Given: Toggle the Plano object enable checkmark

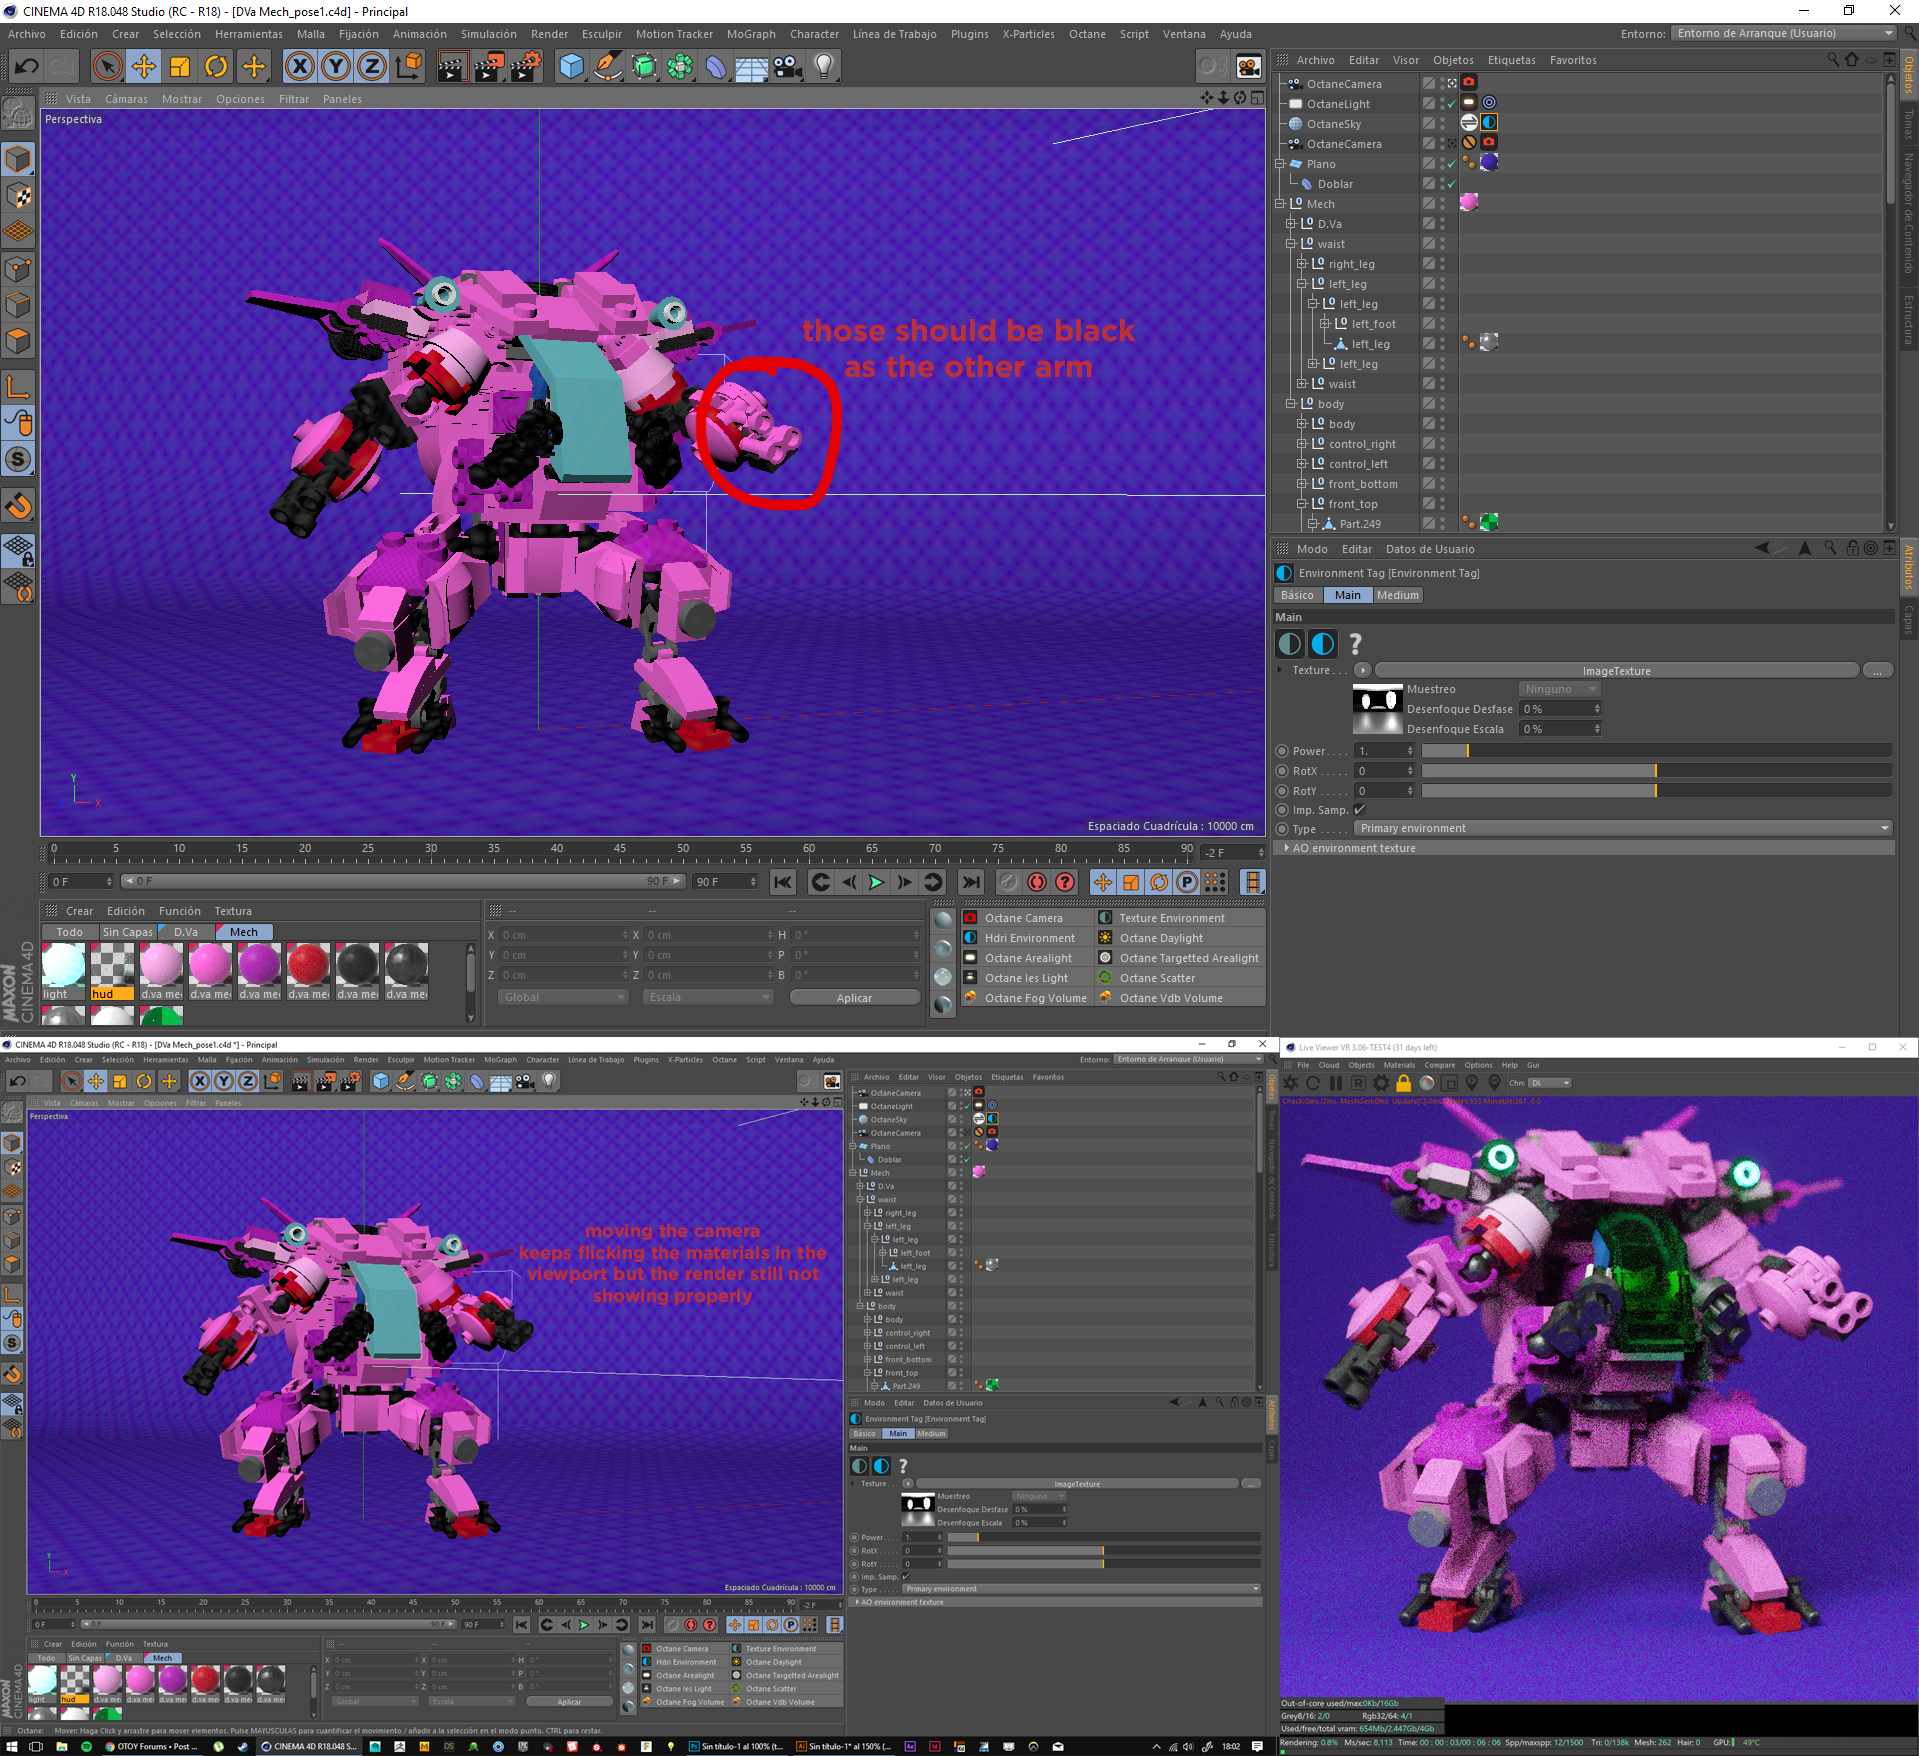Looking at the screenshot, I should (x=1451, y=164).
